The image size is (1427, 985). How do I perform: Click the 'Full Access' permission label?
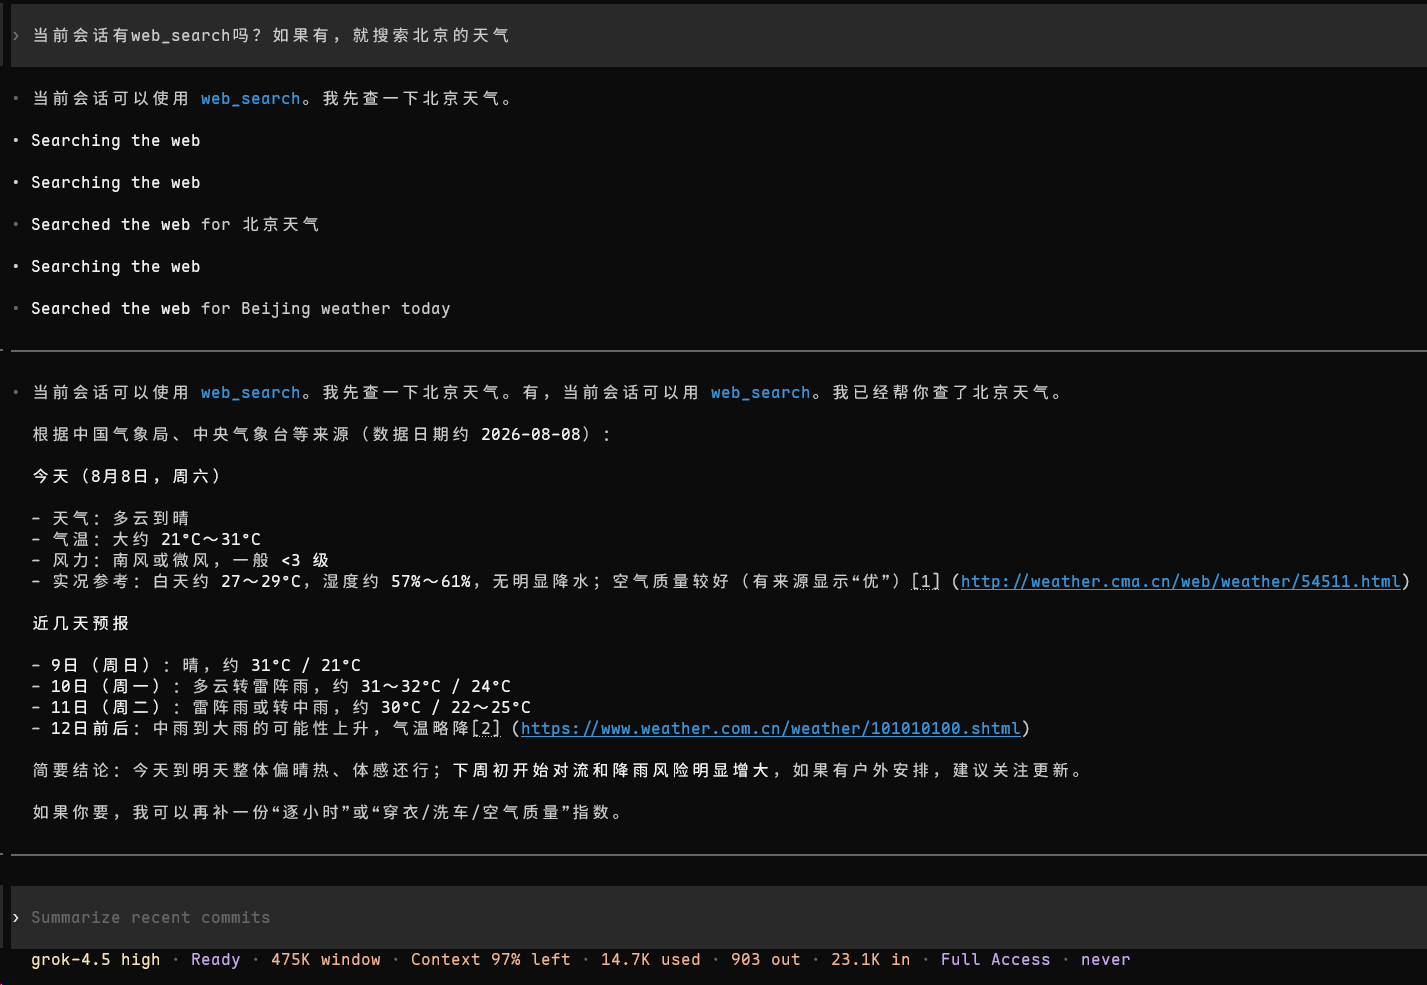[996, 960]
